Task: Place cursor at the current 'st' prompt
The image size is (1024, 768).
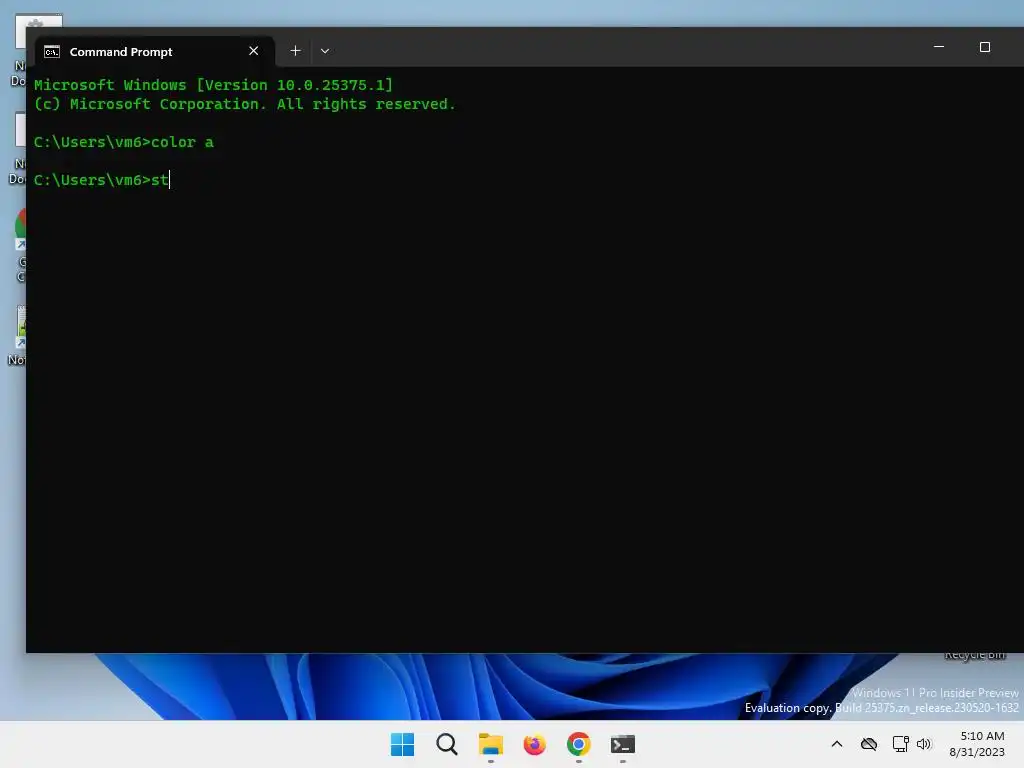Action: click(x=102, y=180)
